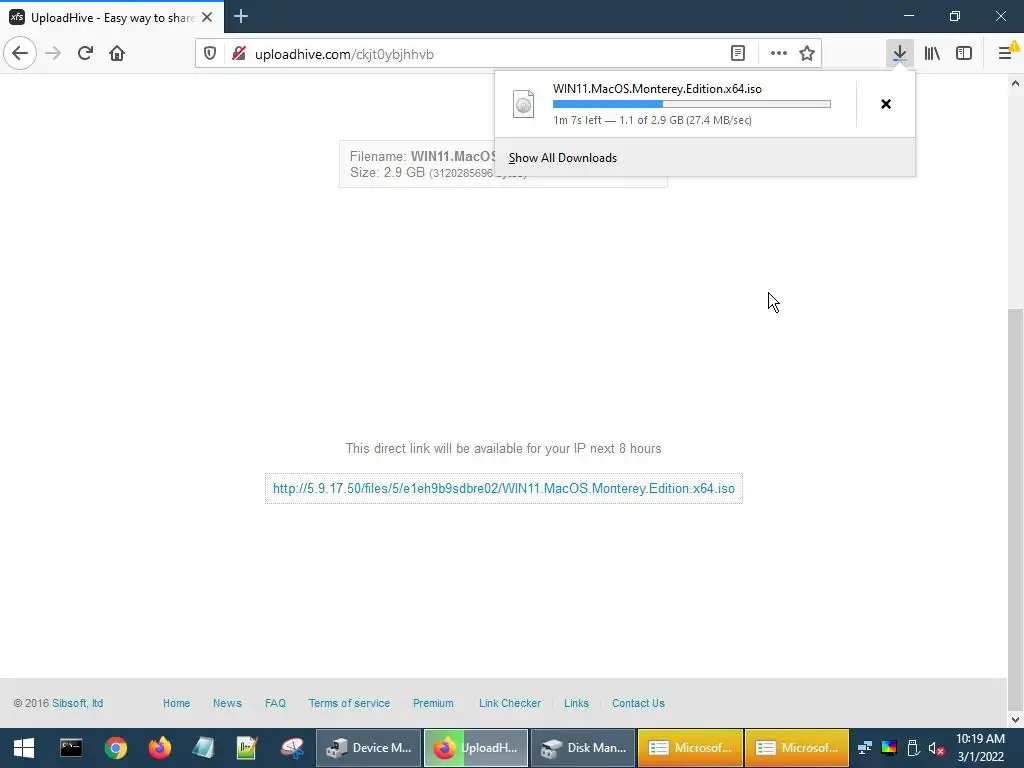Click the page scrollbar up arrow
Screen dimensions: 1024x768
click(x=1016, y=83)
